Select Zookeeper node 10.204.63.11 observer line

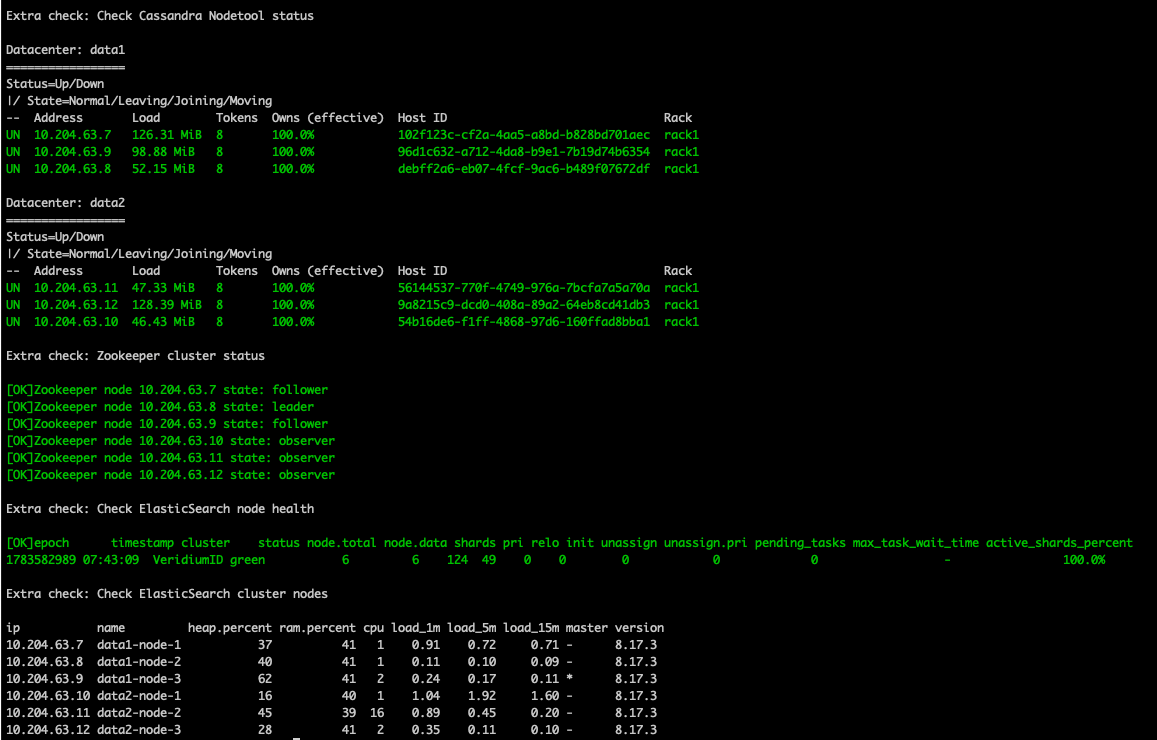(x=170, y=457)
